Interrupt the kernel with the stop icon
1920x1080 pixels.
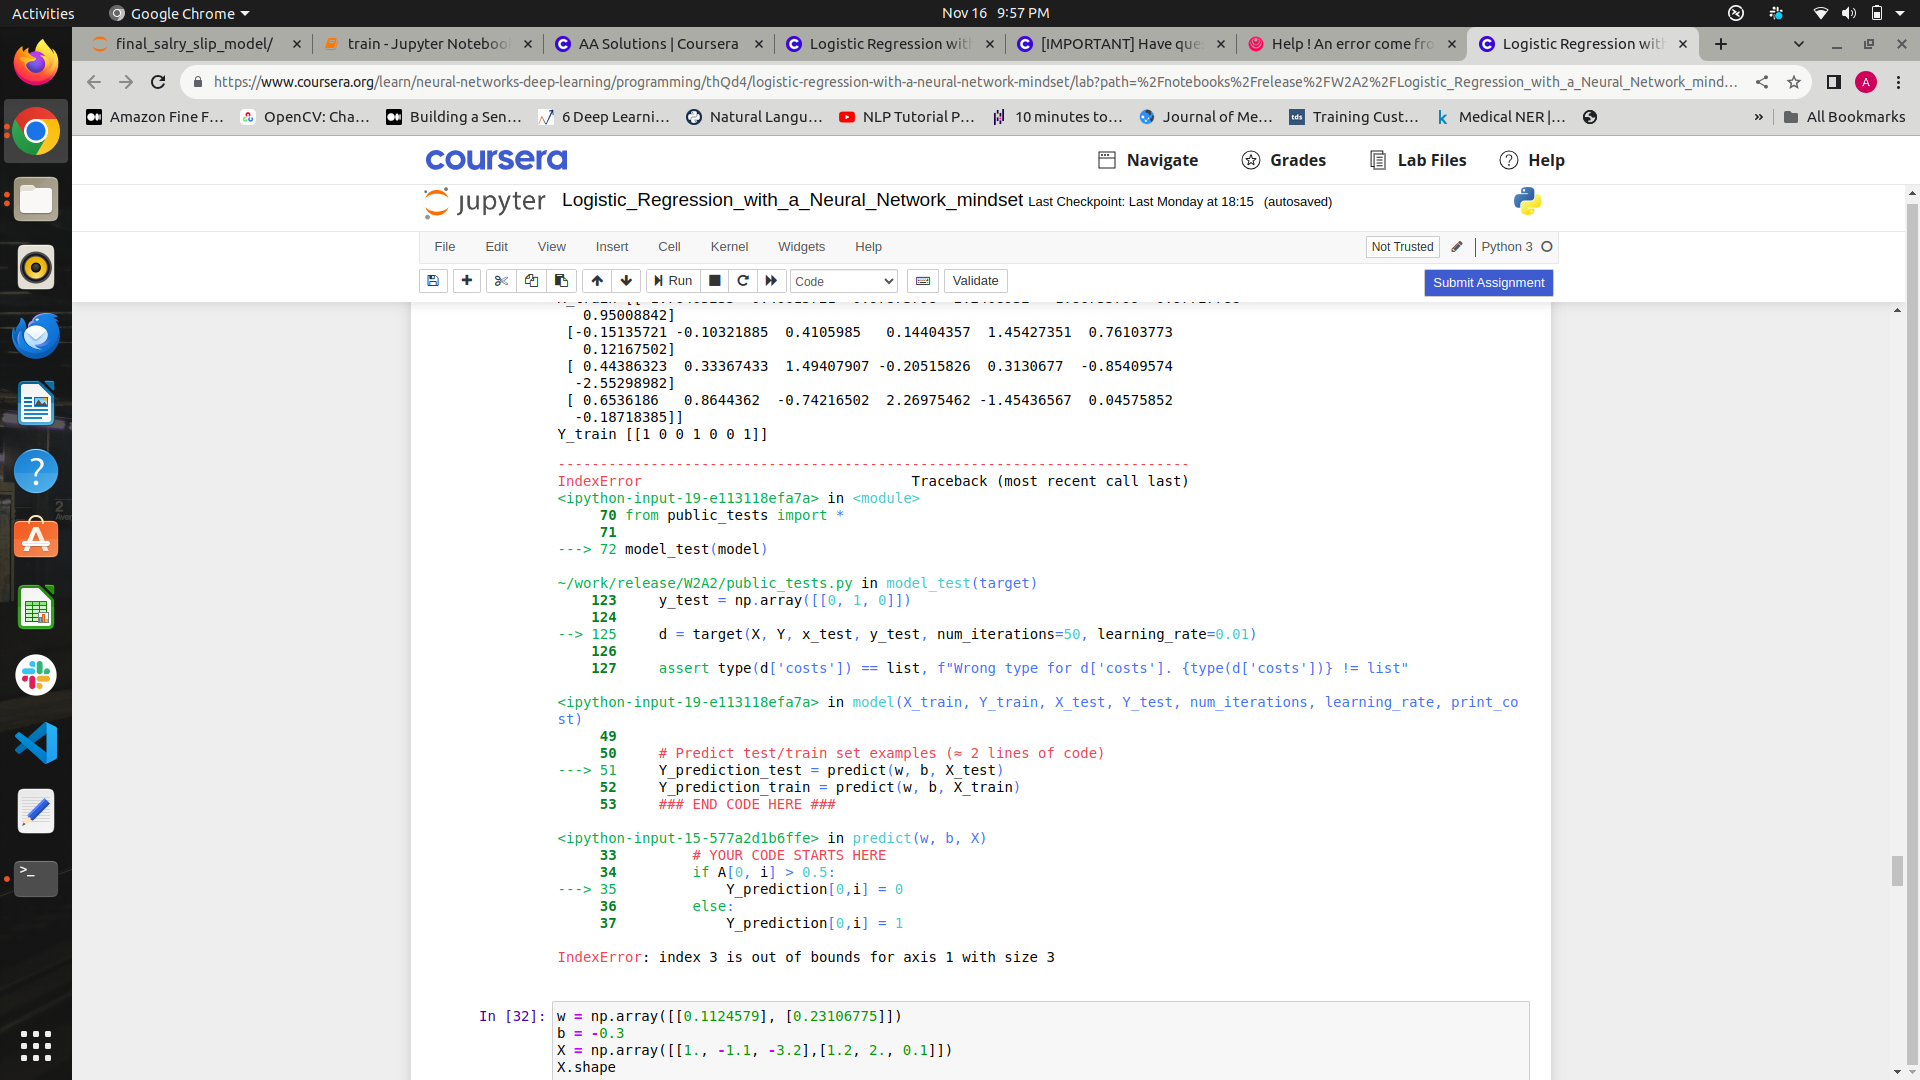coord(714,281)
